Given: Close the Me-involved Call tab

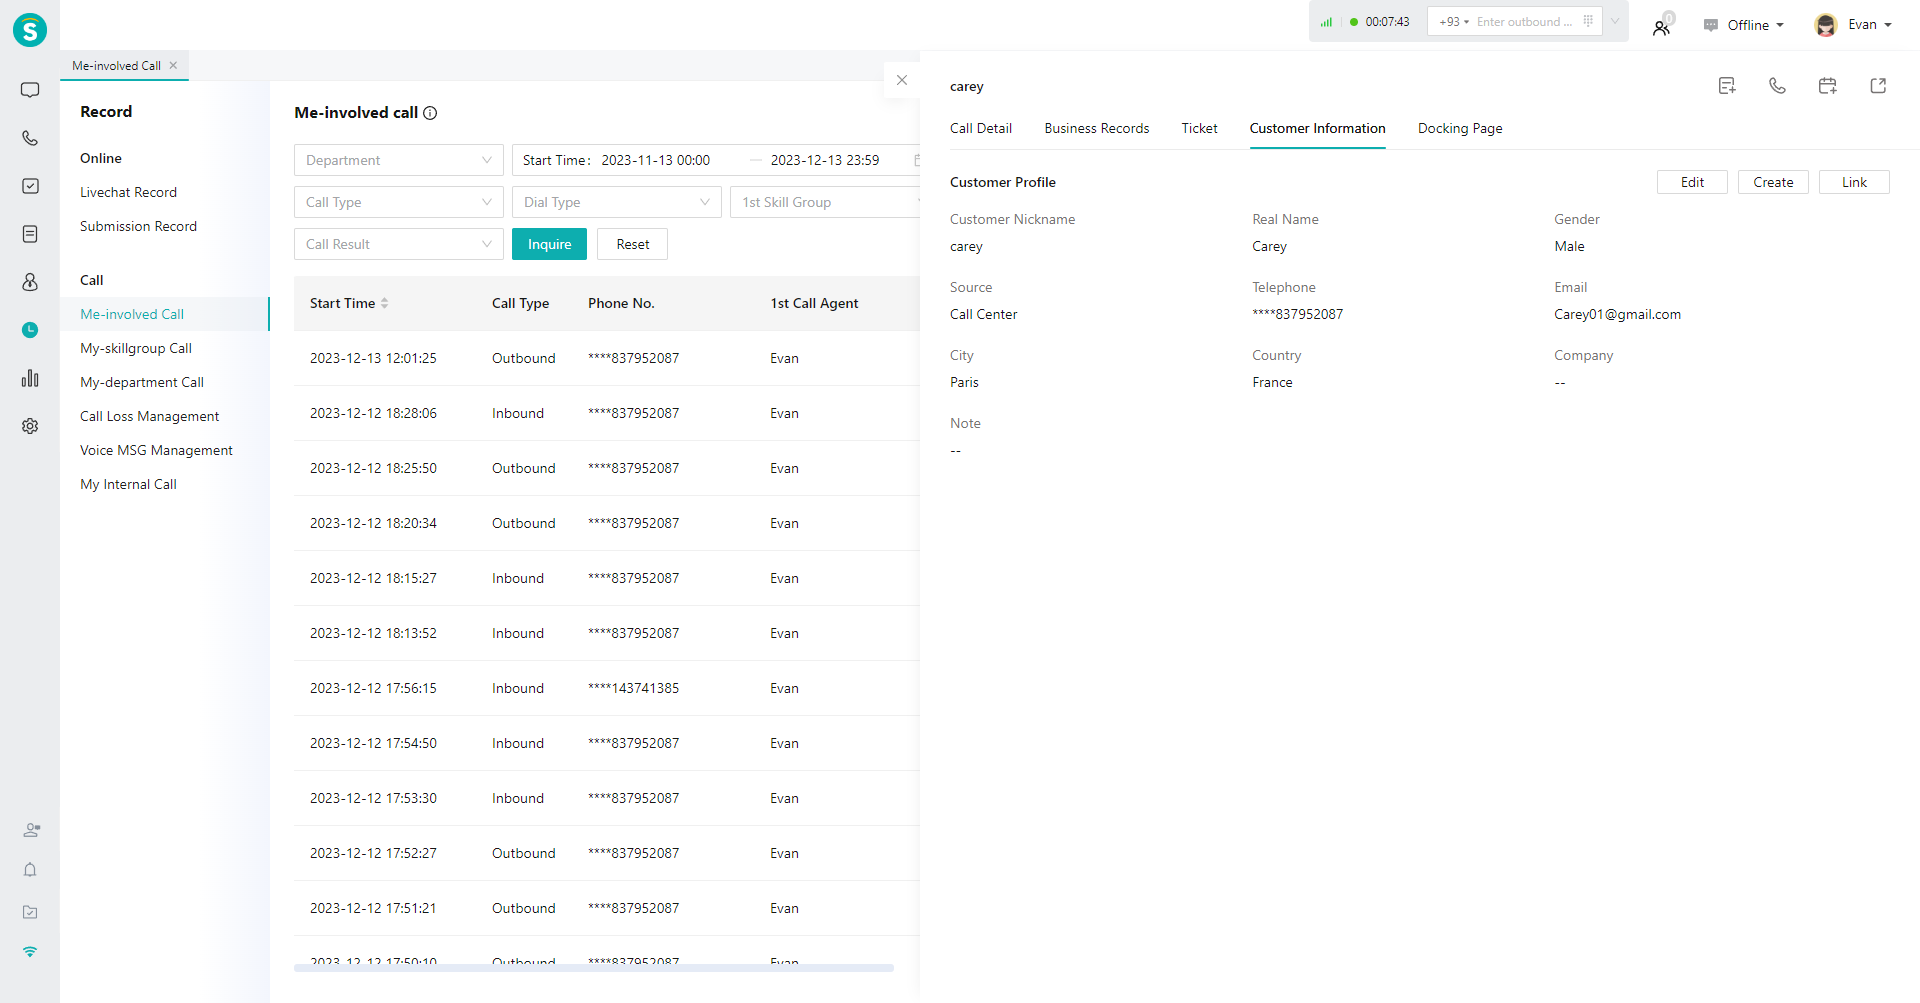Looking at the screenshot, I should pyautogui.click(x=173, y=65).
